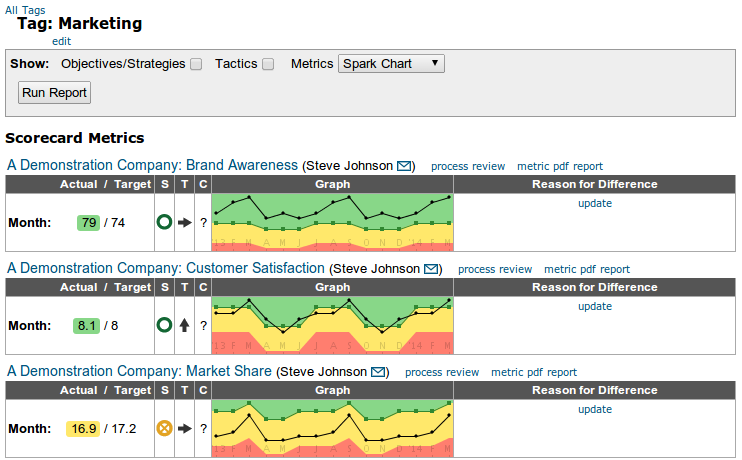Open Market Share metric pdf report

click(534, 372)
